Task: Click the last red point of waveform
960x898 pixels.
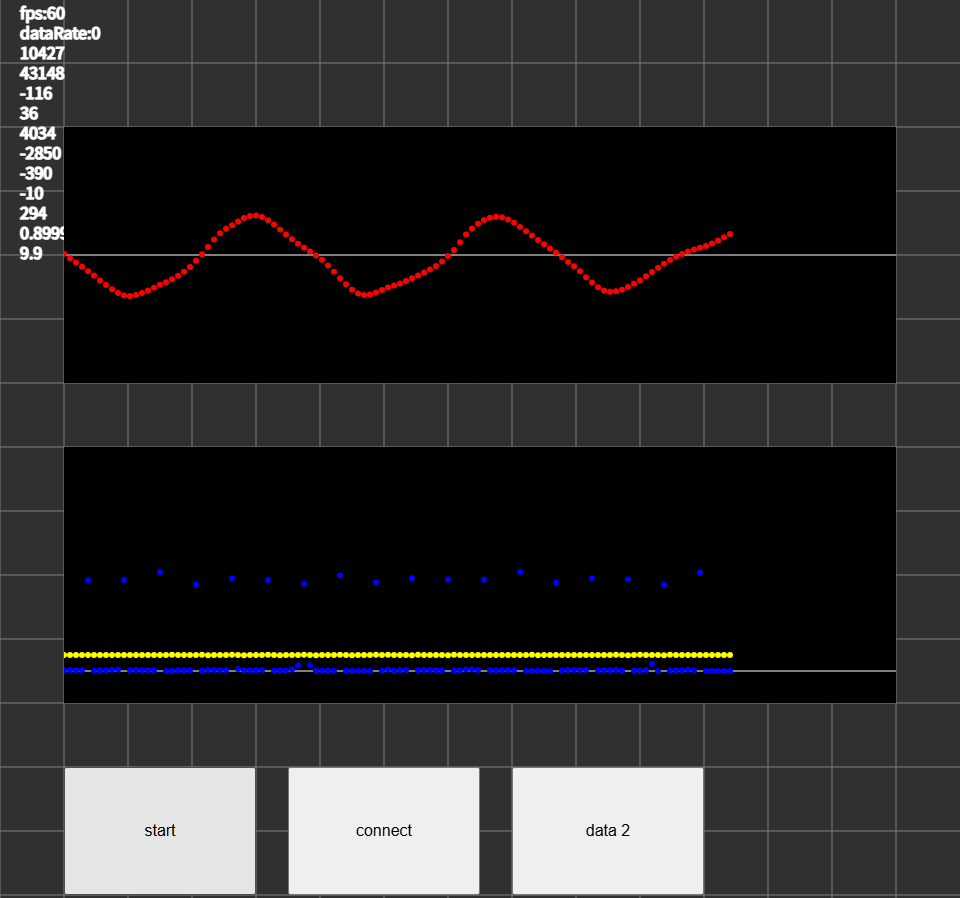Action: (730, 234)
